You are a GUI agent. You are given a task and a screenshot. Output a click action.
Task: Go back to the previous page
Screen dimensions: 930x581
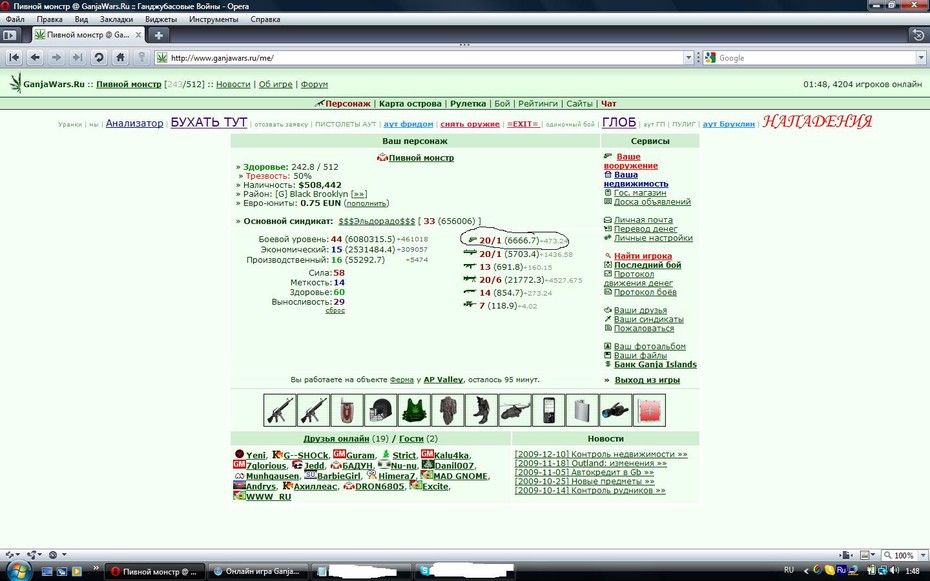point(36,58)
